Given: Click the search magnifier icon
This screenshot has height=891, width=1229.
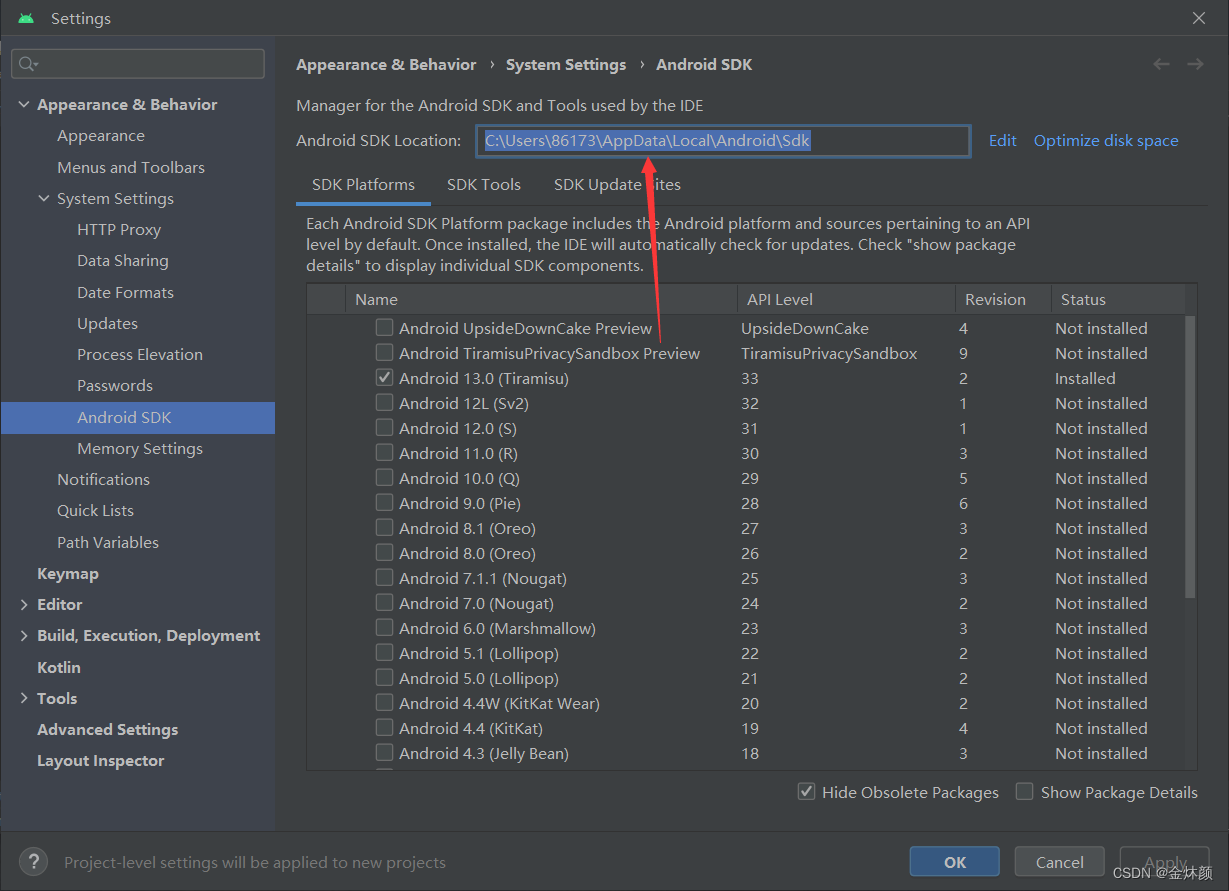Looking at the screenshot, I should pyautogui.click(x=26, y=64).
